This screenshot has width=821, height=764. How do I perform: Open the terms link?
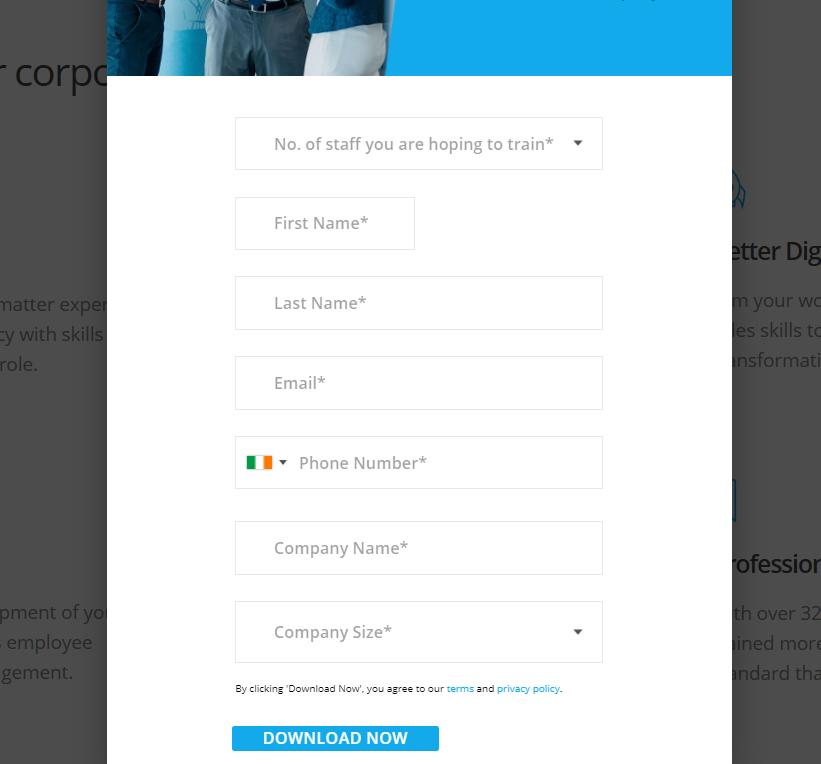(460, 689)
